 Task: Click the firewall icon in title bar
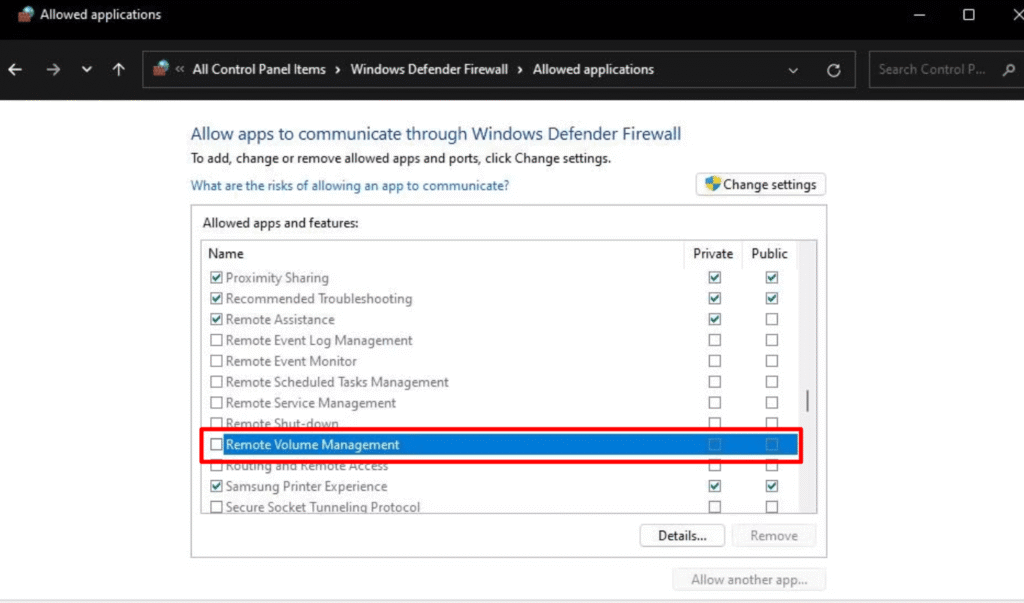(x=25, y=15)
